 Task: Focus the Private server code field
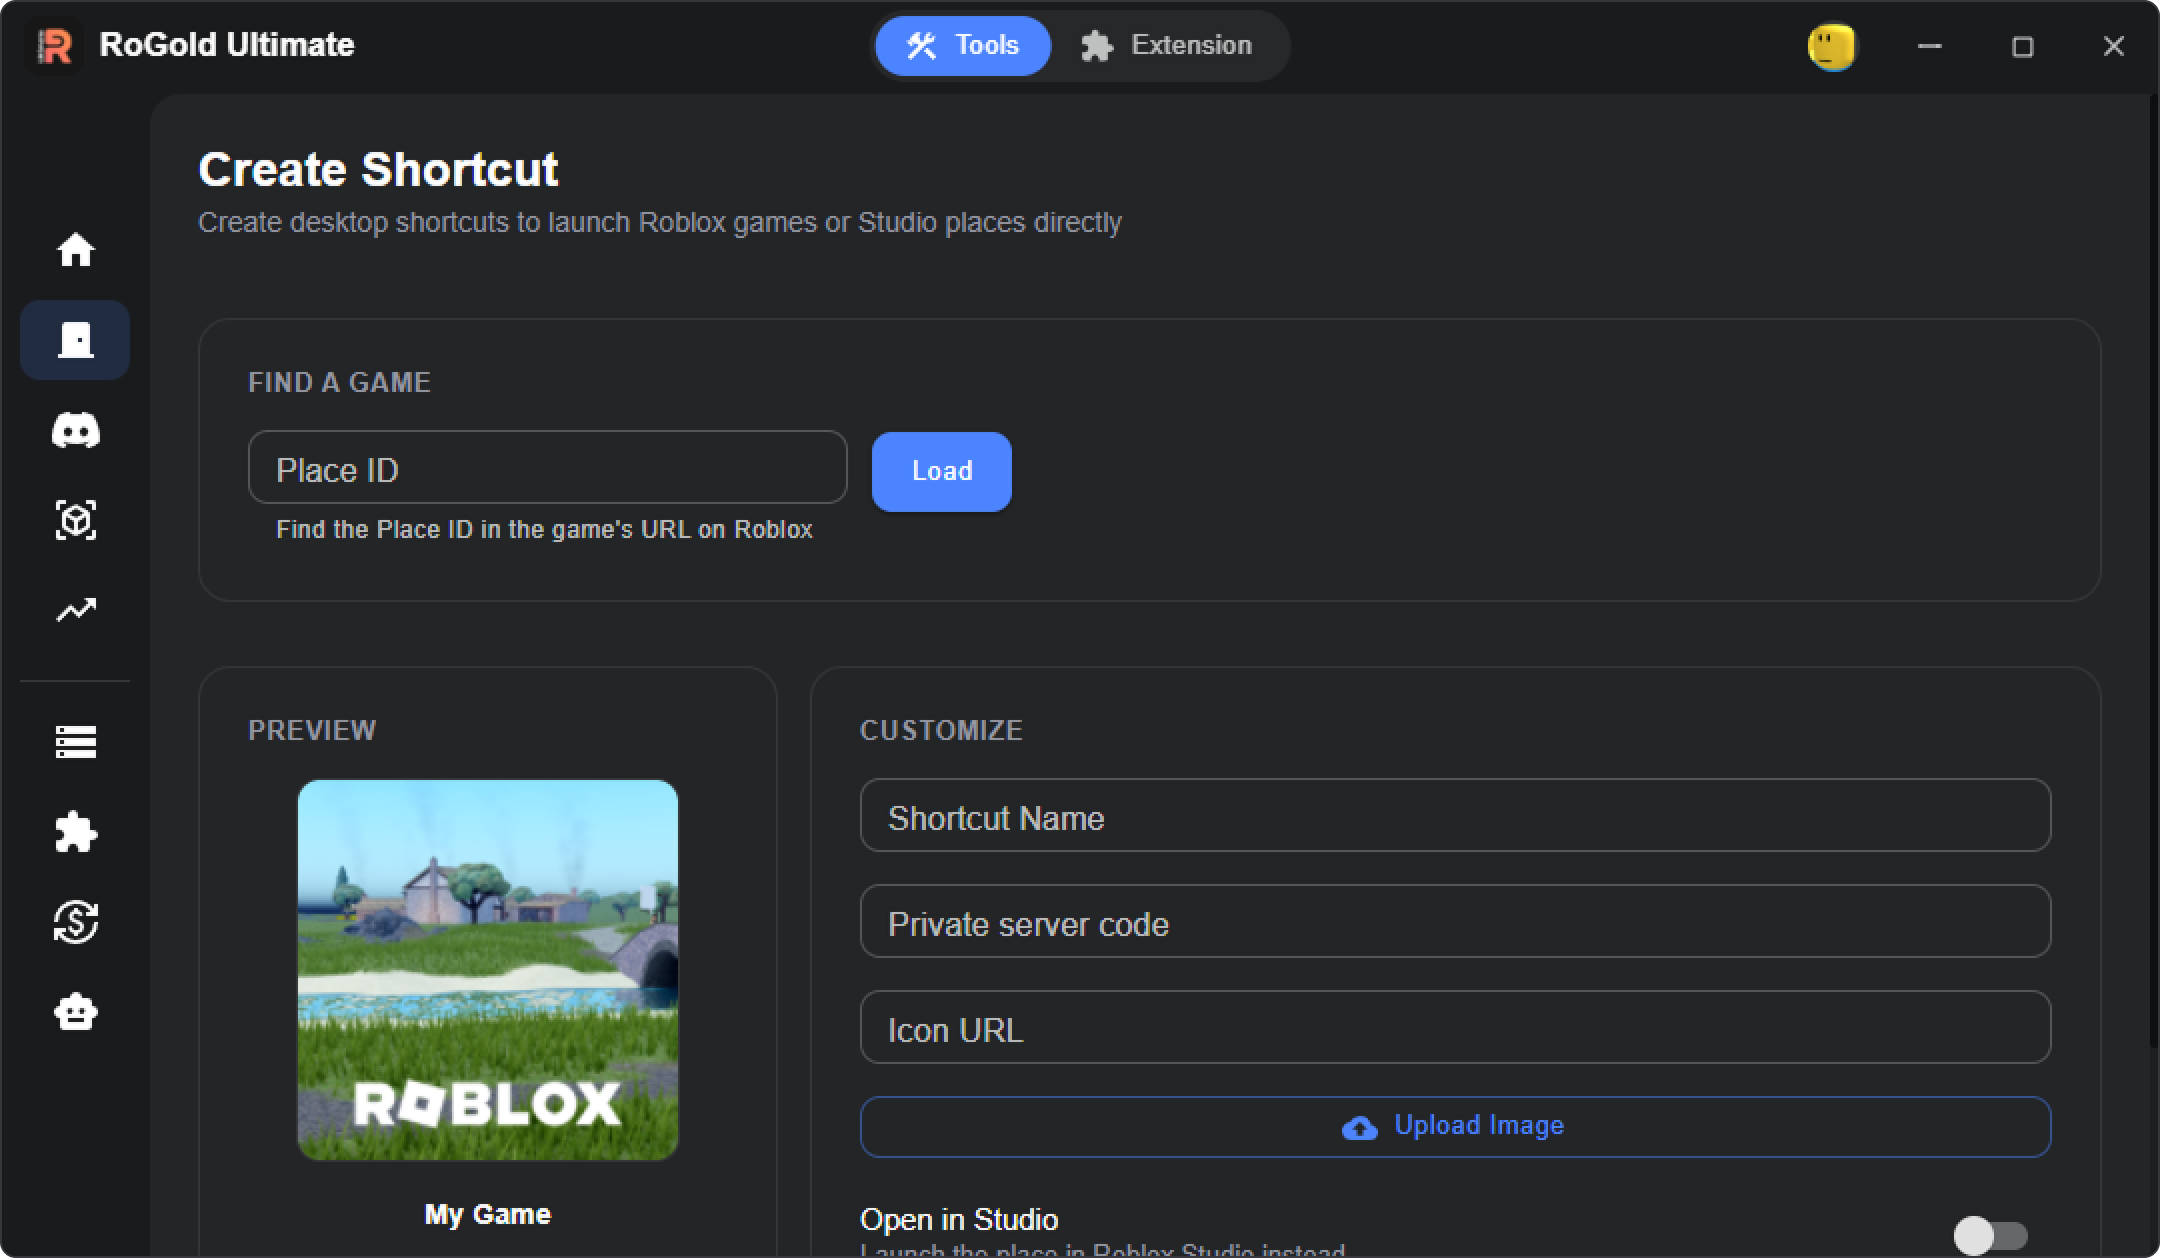click(x=1455, y=921)
